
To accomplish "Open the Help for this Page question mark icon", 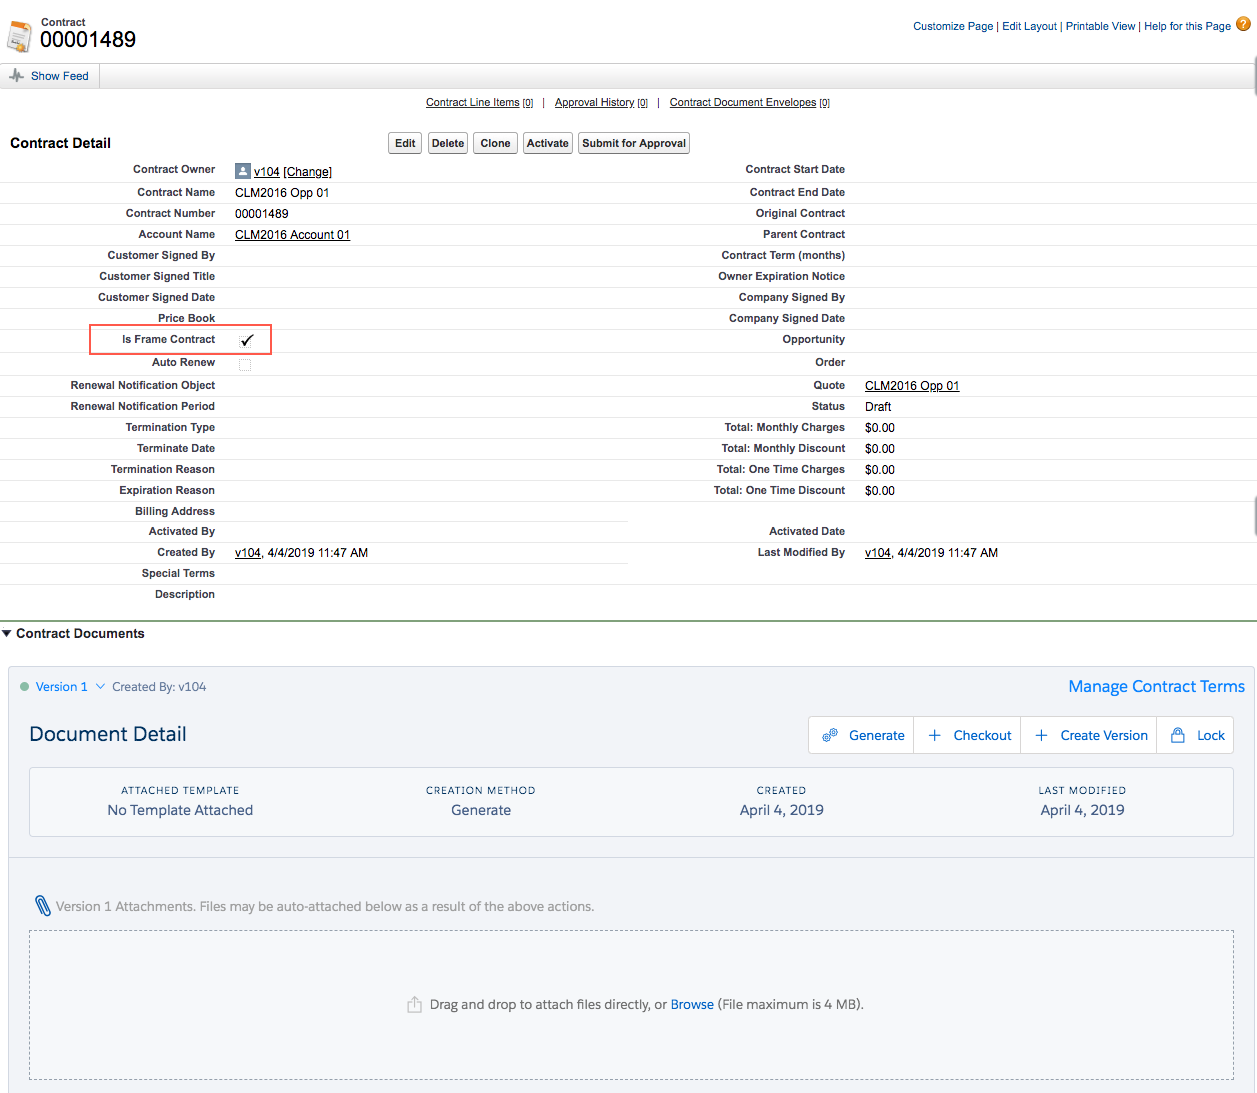I will (x=1244, y=24).
